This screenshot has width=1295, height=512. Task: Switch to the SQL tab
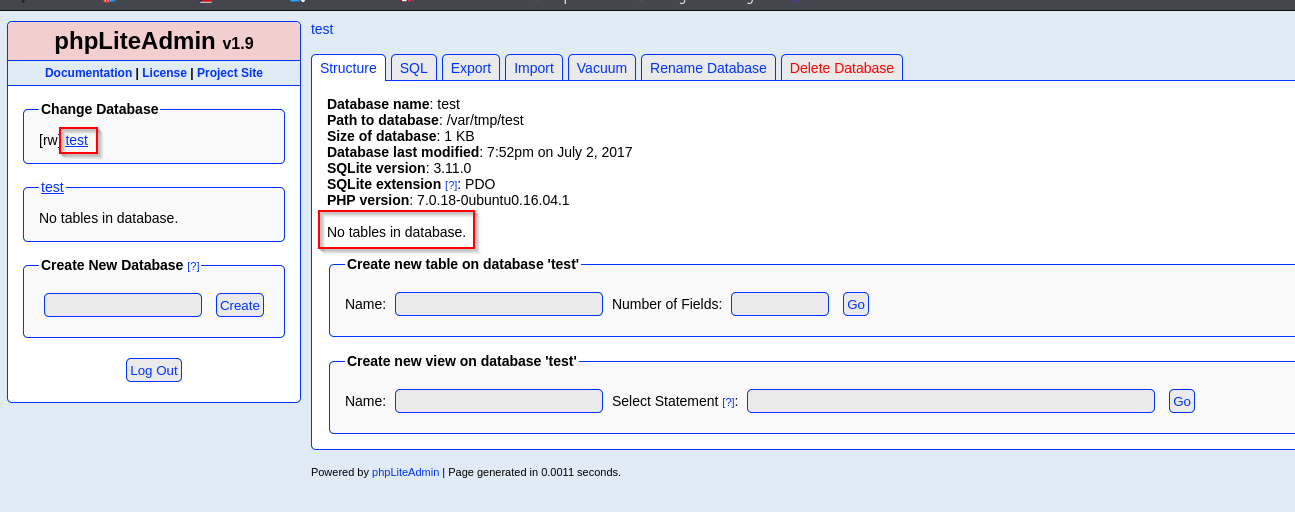click(413, 68)
